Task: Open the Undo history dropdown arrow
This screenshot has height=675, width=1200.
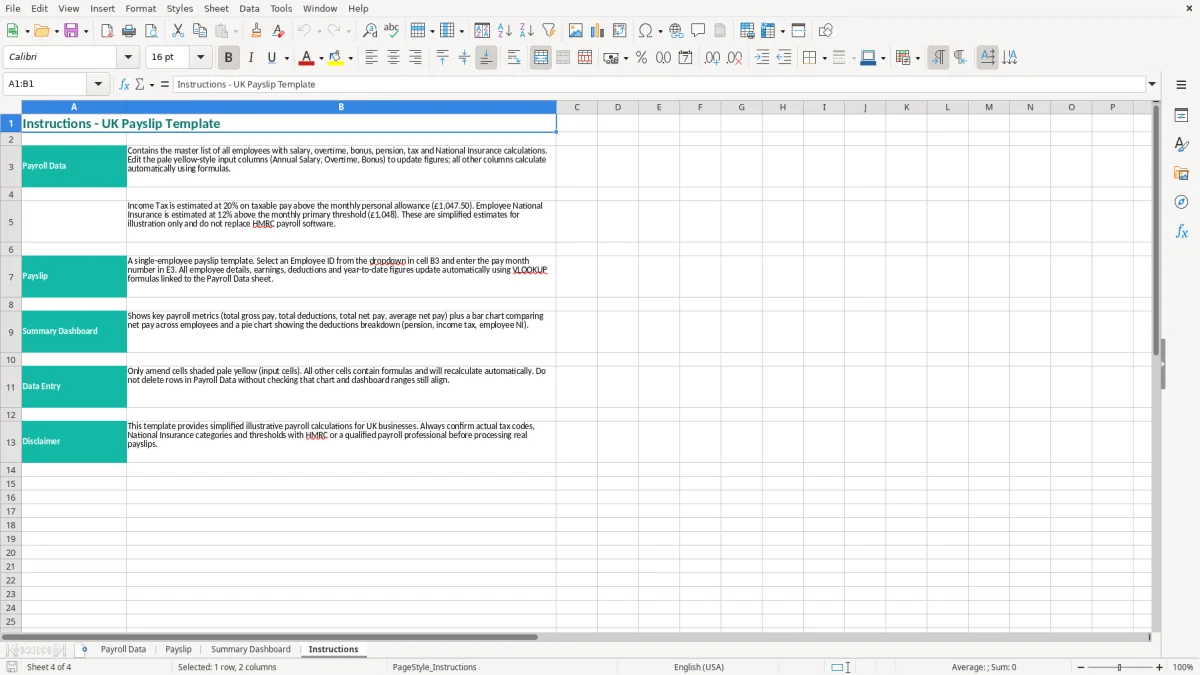Action: click(x=319, y=30)
